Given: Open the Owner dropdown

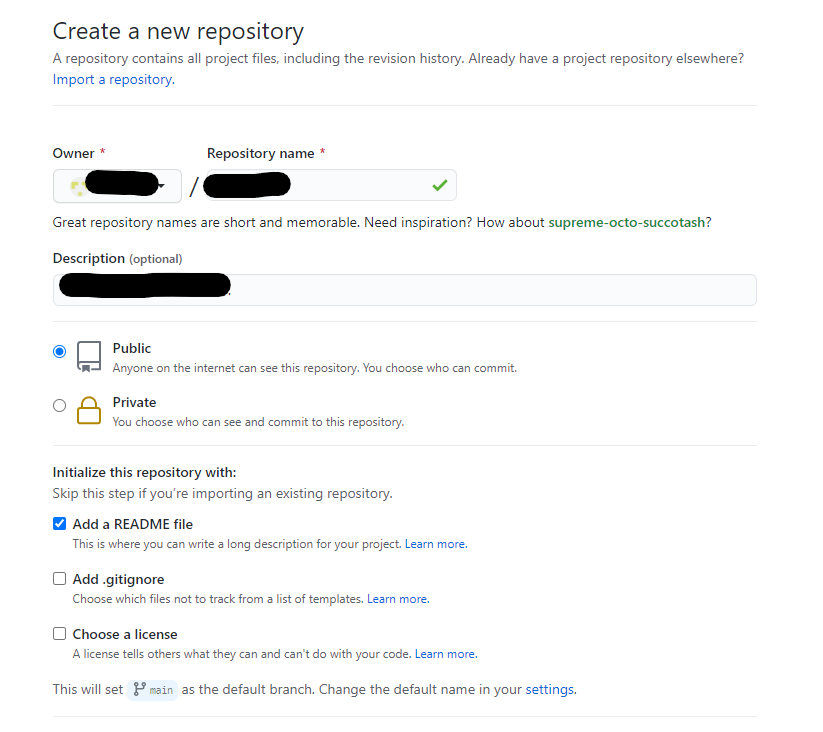Looking at the screenshot, I should click(x=117, y=186).
